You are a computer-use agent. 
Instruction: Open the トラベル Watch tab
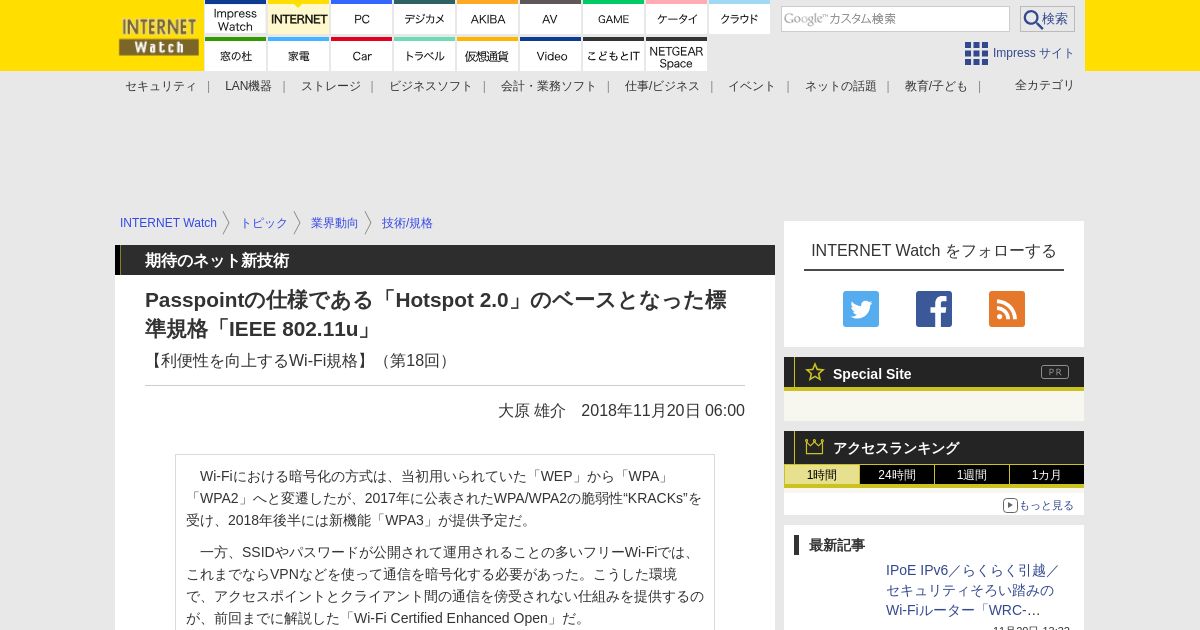[425, 55]
